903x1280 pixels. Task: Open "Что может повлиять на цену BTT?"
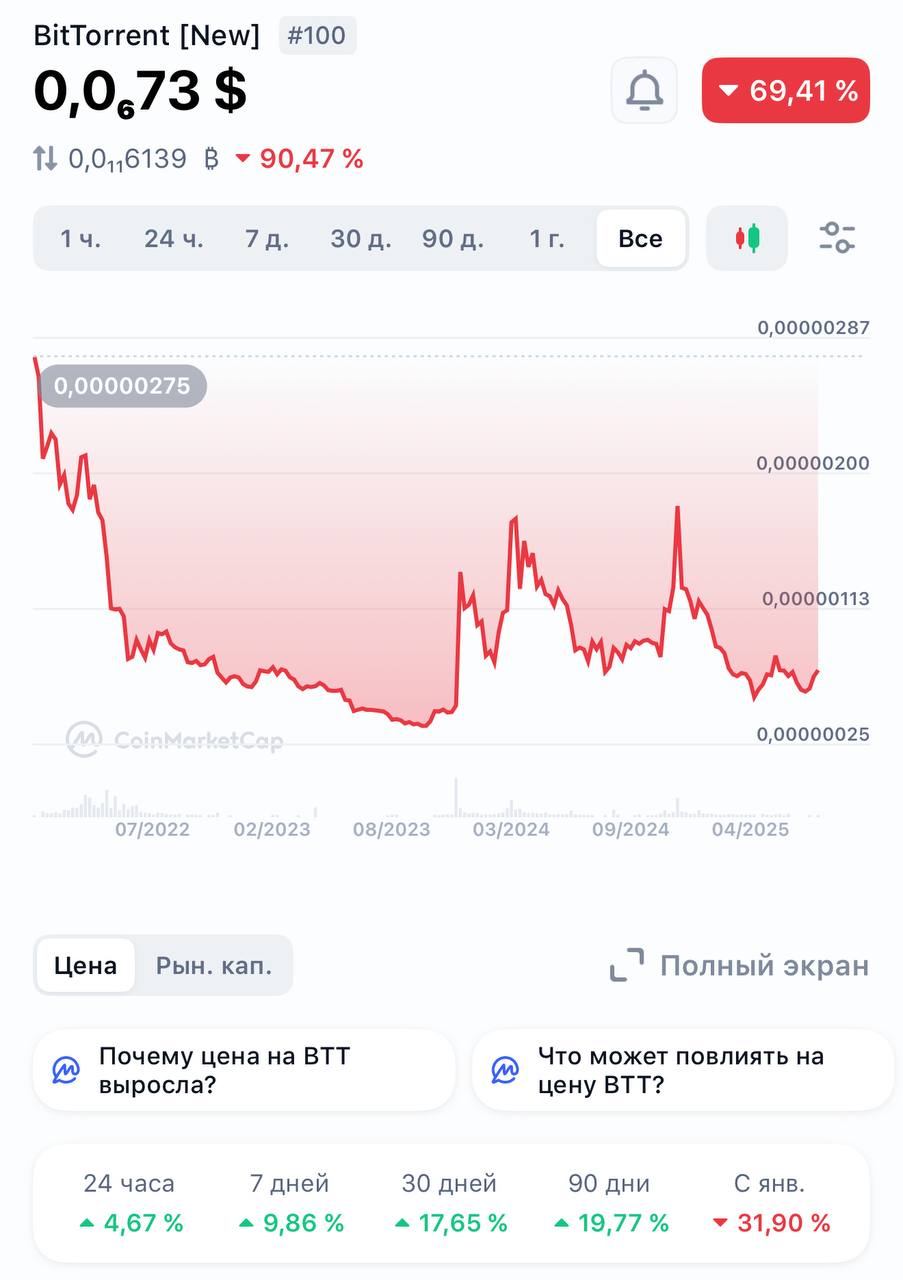click(x=682, y=1070)
